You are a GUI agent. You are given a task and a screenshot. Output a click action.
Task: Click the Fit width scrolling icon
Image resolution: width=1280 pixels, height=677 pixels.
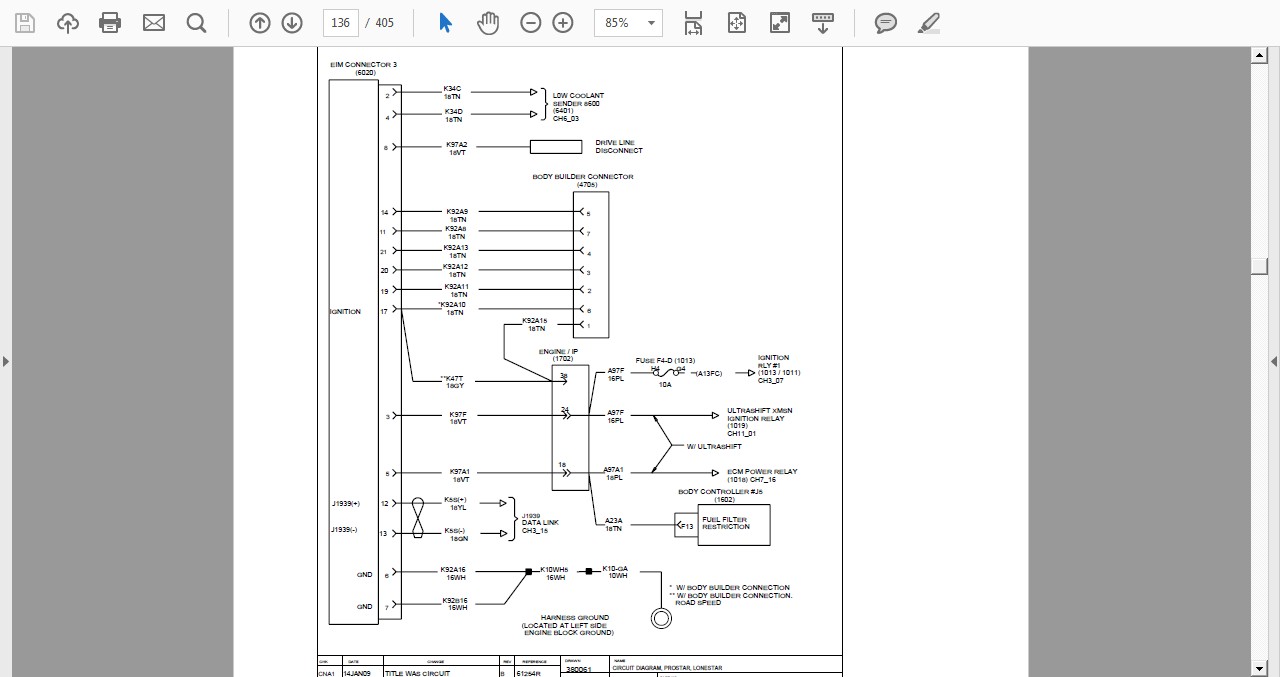tap(693, 23)
